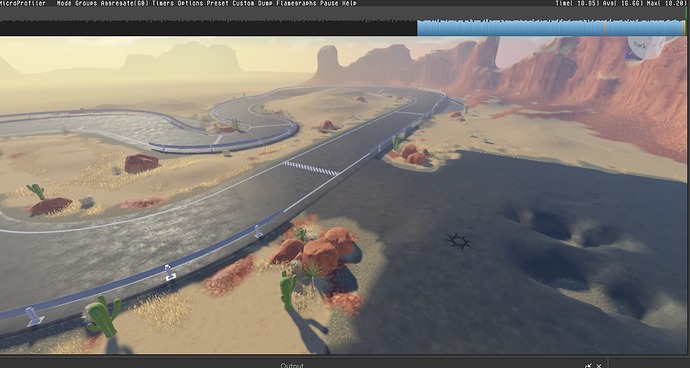This screenshot has height=368, width=690.
Task: Open the Options dropdown menu
Action: [191, 3]
